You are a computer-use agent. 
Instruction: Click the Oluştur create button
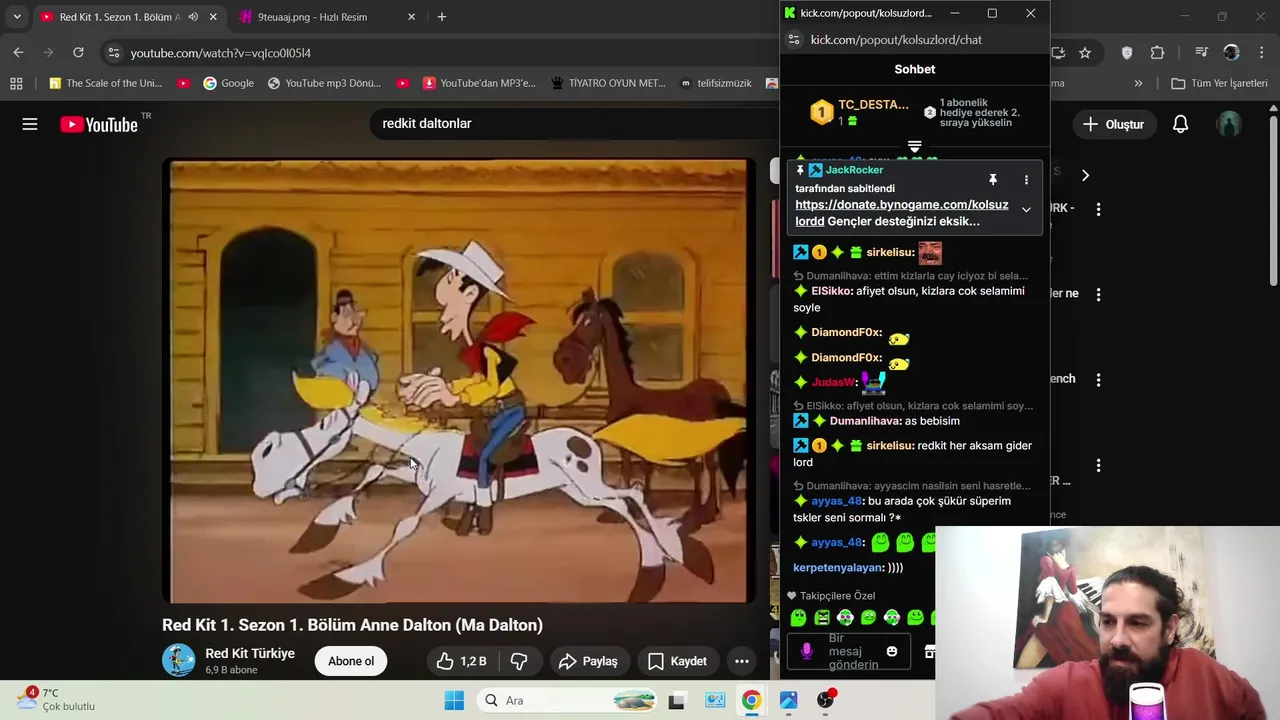1113,124
